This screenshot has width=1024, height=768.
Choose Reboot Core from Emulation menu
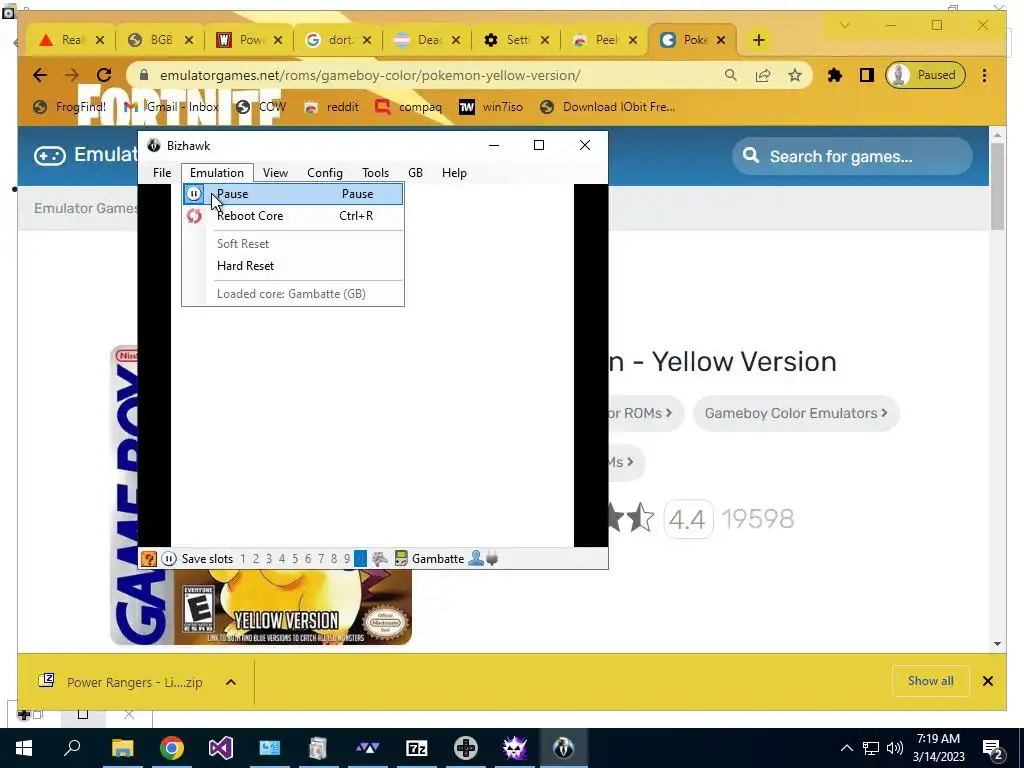pos(293,216)
